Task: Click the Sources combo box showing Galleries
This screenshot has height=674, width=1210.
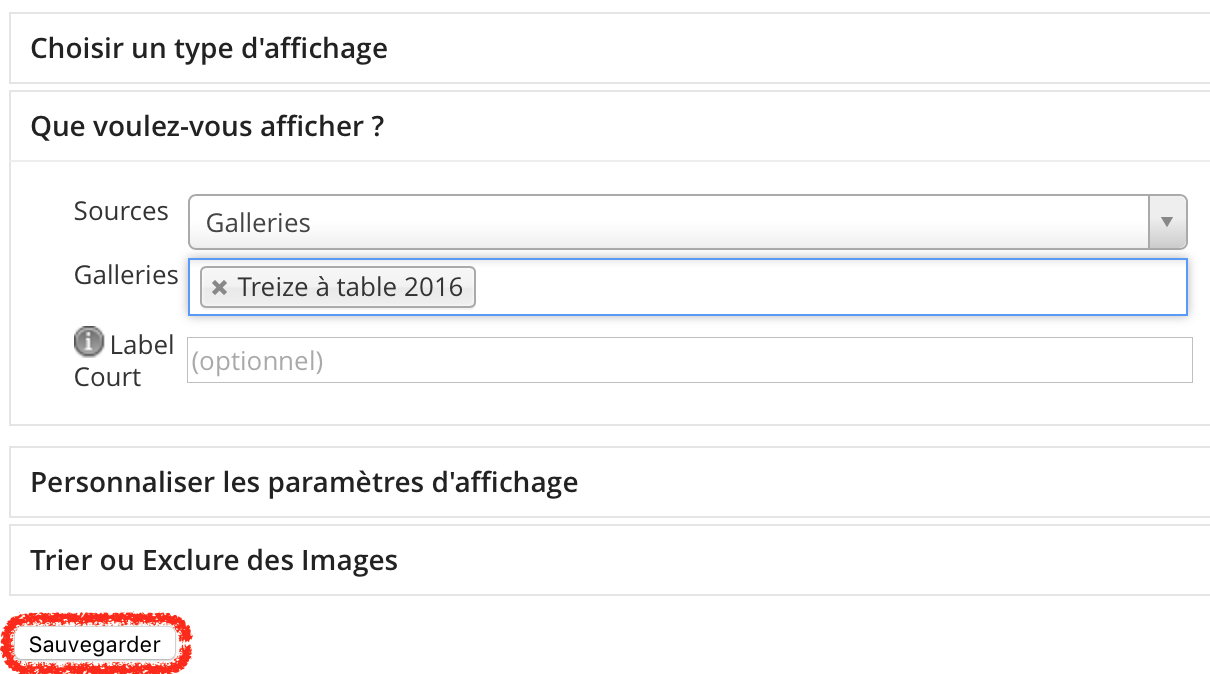Action: point(687,222)
